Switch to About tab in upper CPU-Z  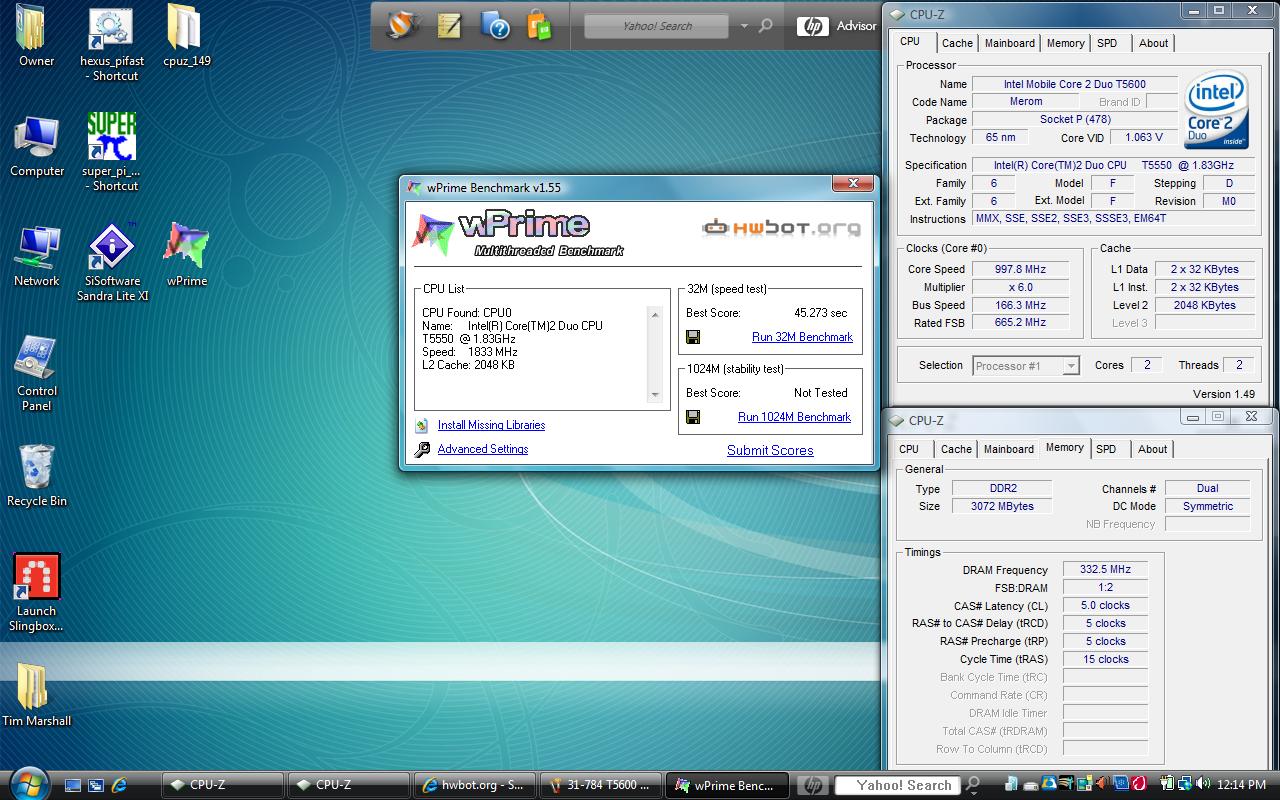click(1153, 43)
